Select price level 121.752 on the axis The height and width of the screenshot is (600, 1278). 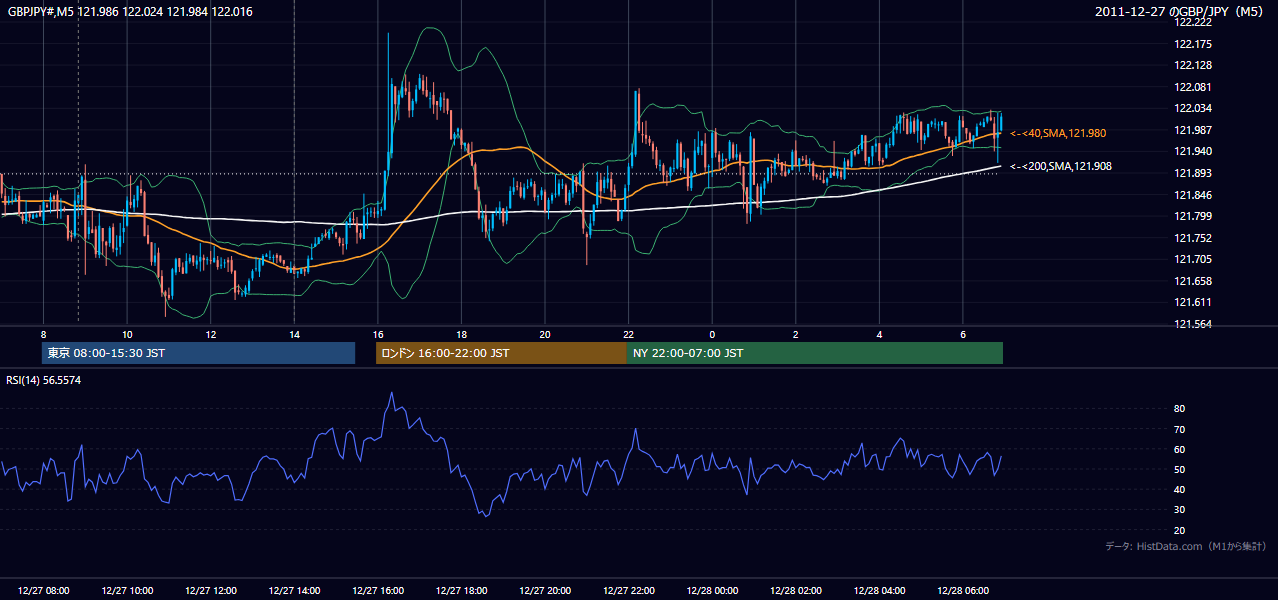1194,238
